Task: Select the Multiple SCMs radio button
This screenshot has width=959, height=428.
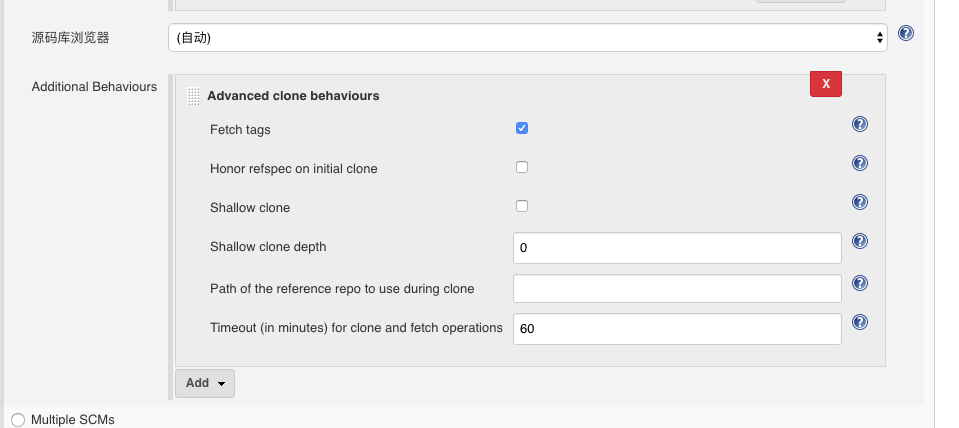Action: [x=18, y=420]
